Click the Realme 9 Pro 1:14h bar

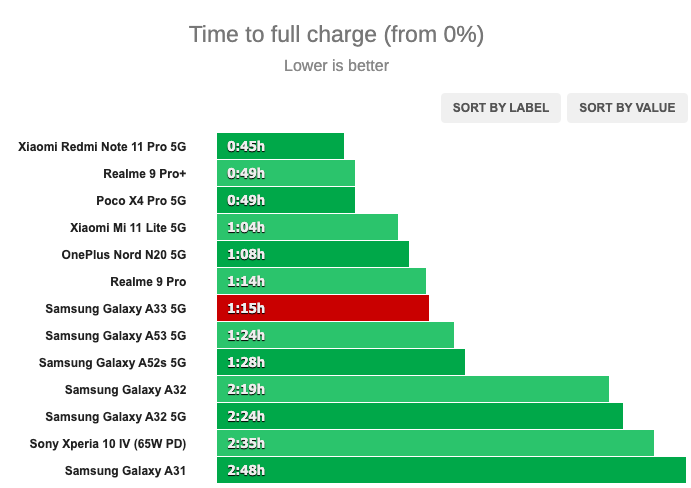[x=321, y=281]
